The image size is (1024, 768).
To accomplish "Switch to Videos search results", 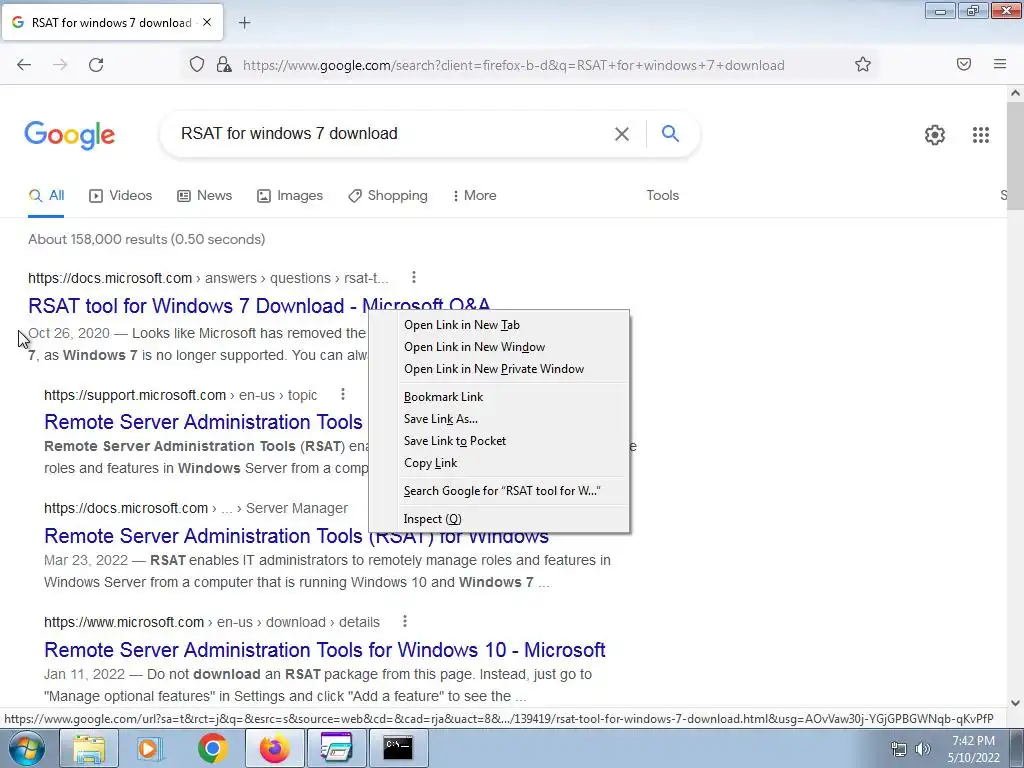I will [x=121, y=195].
